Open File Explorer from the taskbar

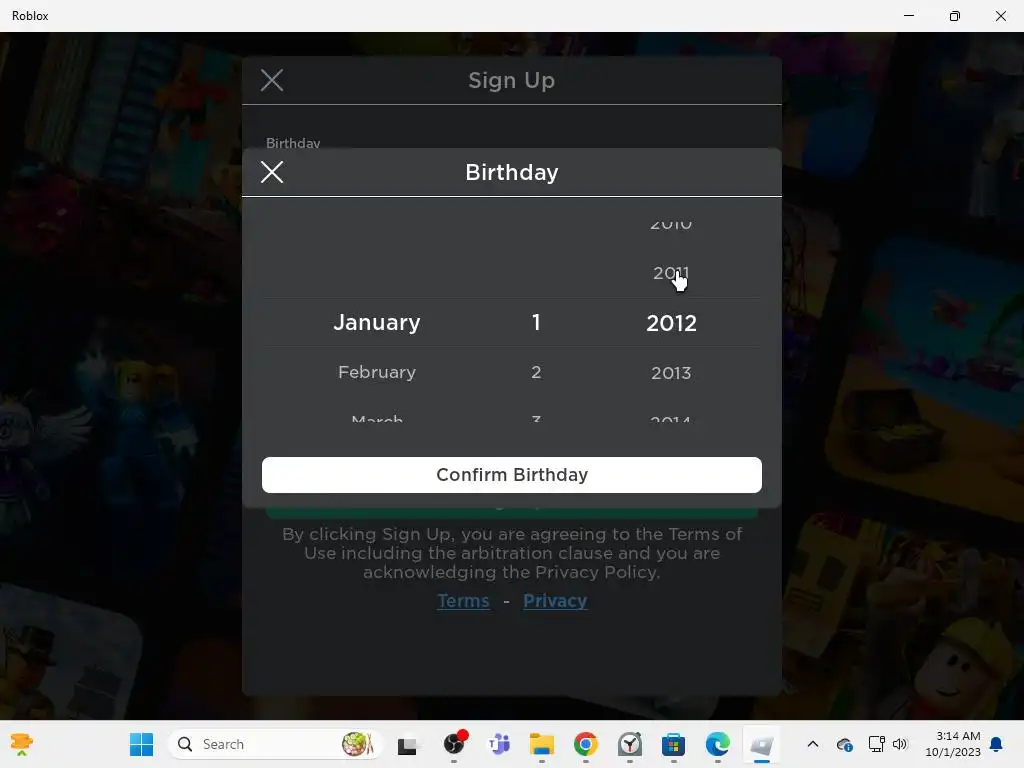click(x=541, y=744)
